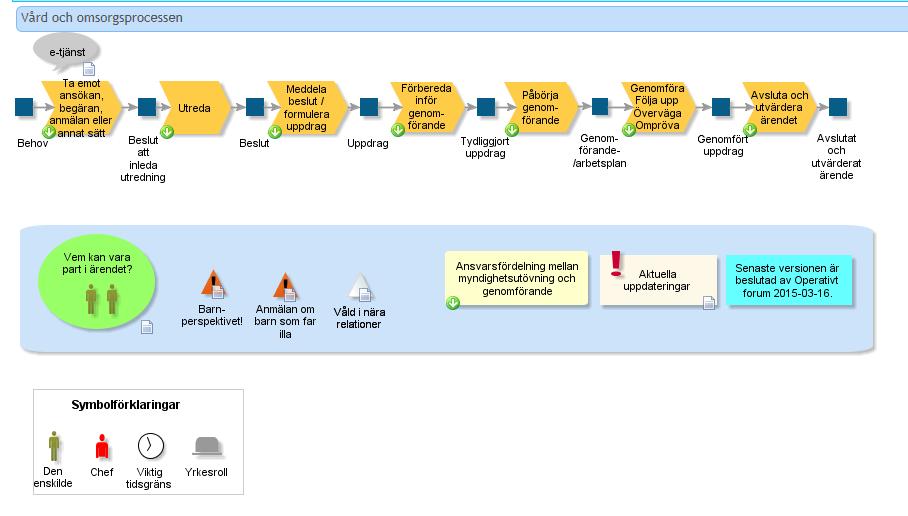Expand the green arrow on the Ansvarsfördelning note
908x516 pixels.
(x=452, y=302)
